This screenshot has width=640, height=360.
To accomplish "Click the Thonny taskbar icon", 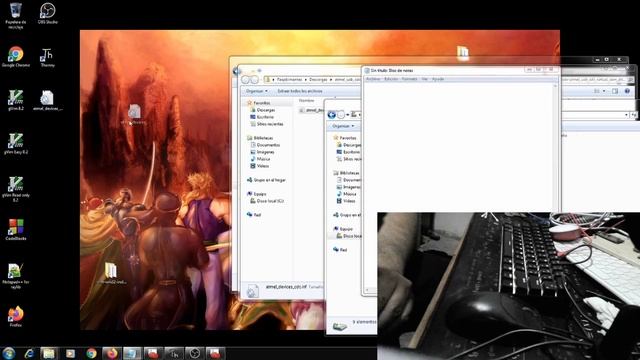I will pyautogui.click(x=174, y=353).
